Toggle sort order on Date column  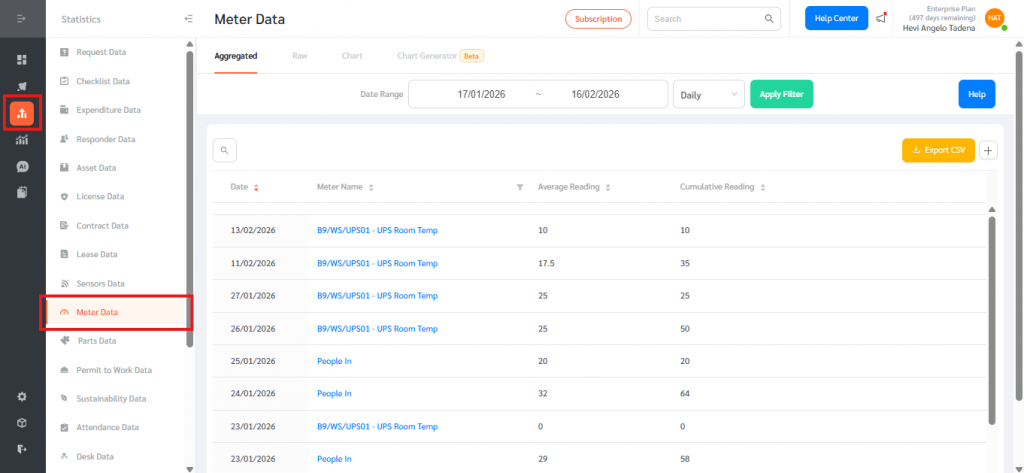click(256, 187)
